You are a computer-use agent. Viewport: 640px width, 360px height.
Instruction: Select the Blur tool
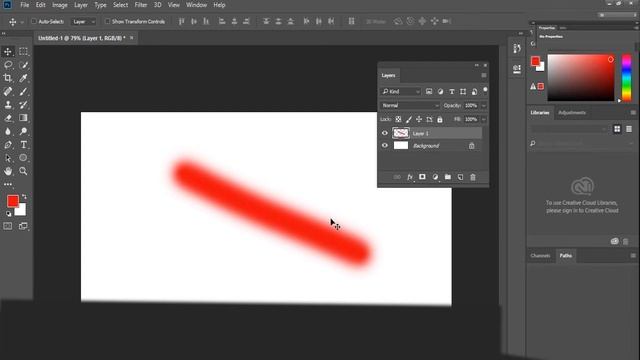click(x=8, y=131)
